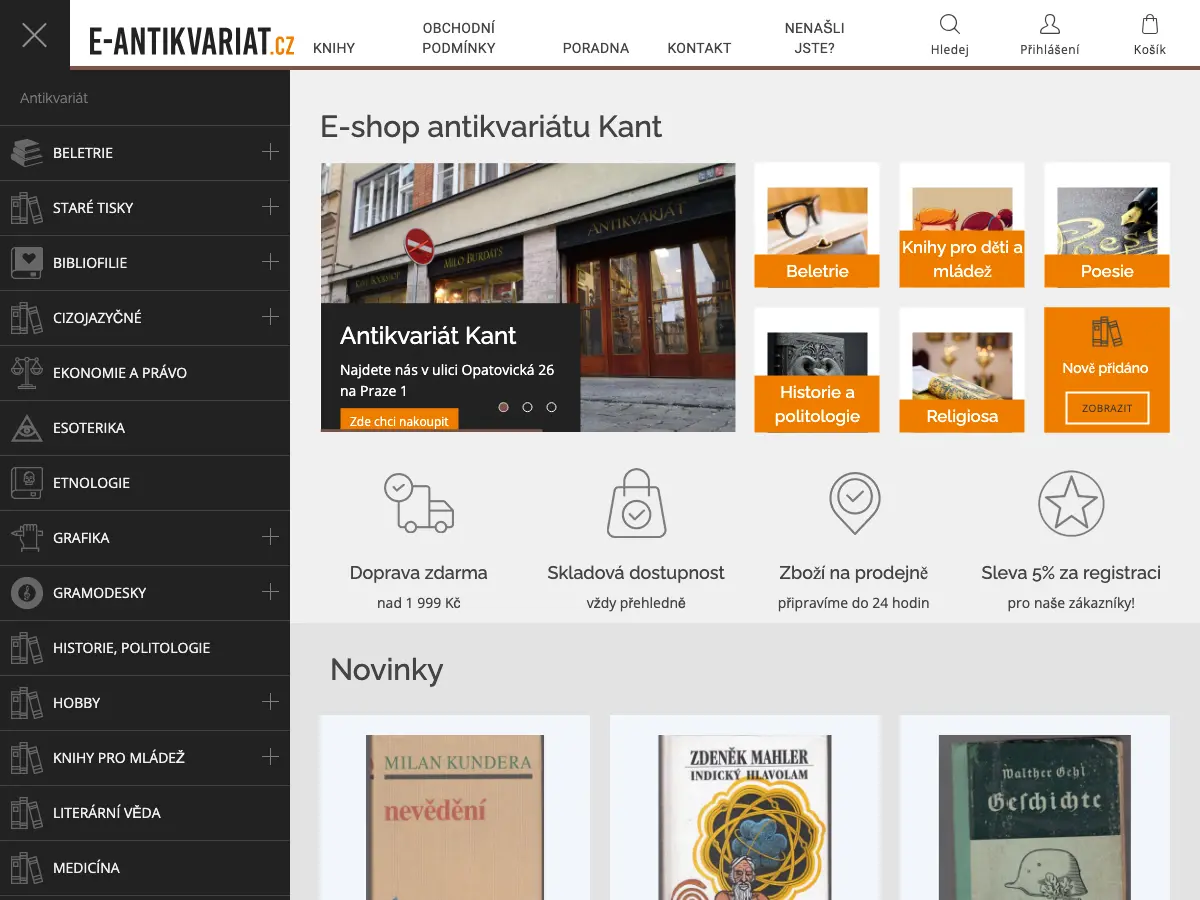This screenshot has height=900, width=1200.
Task: Click the Zobrazit button under Nově přidáno
Action: click(1106, 408)
